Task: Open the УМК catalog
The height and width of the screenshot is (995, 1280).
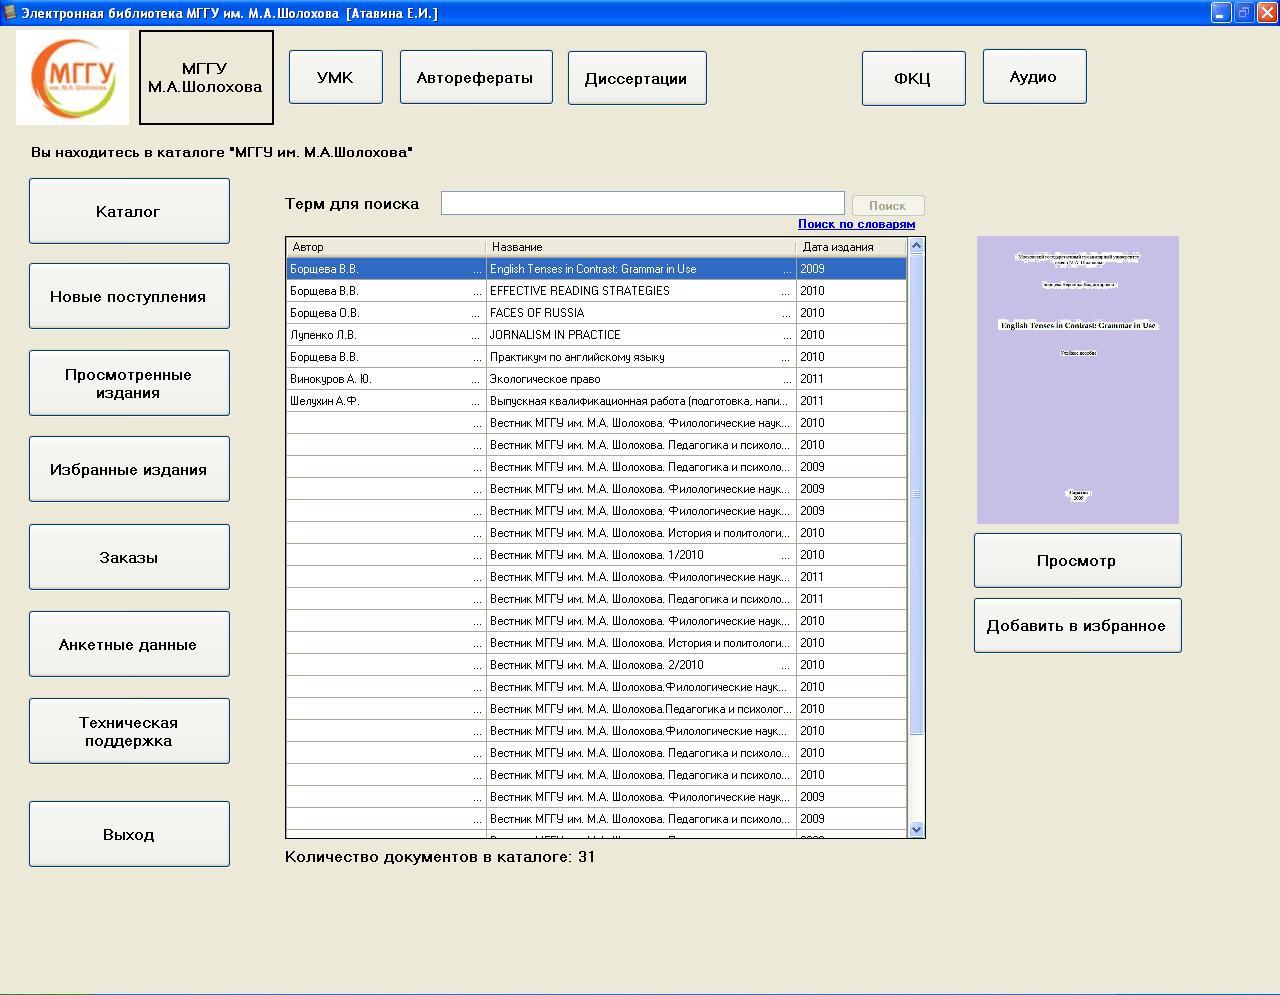Action: click(335, 77)
